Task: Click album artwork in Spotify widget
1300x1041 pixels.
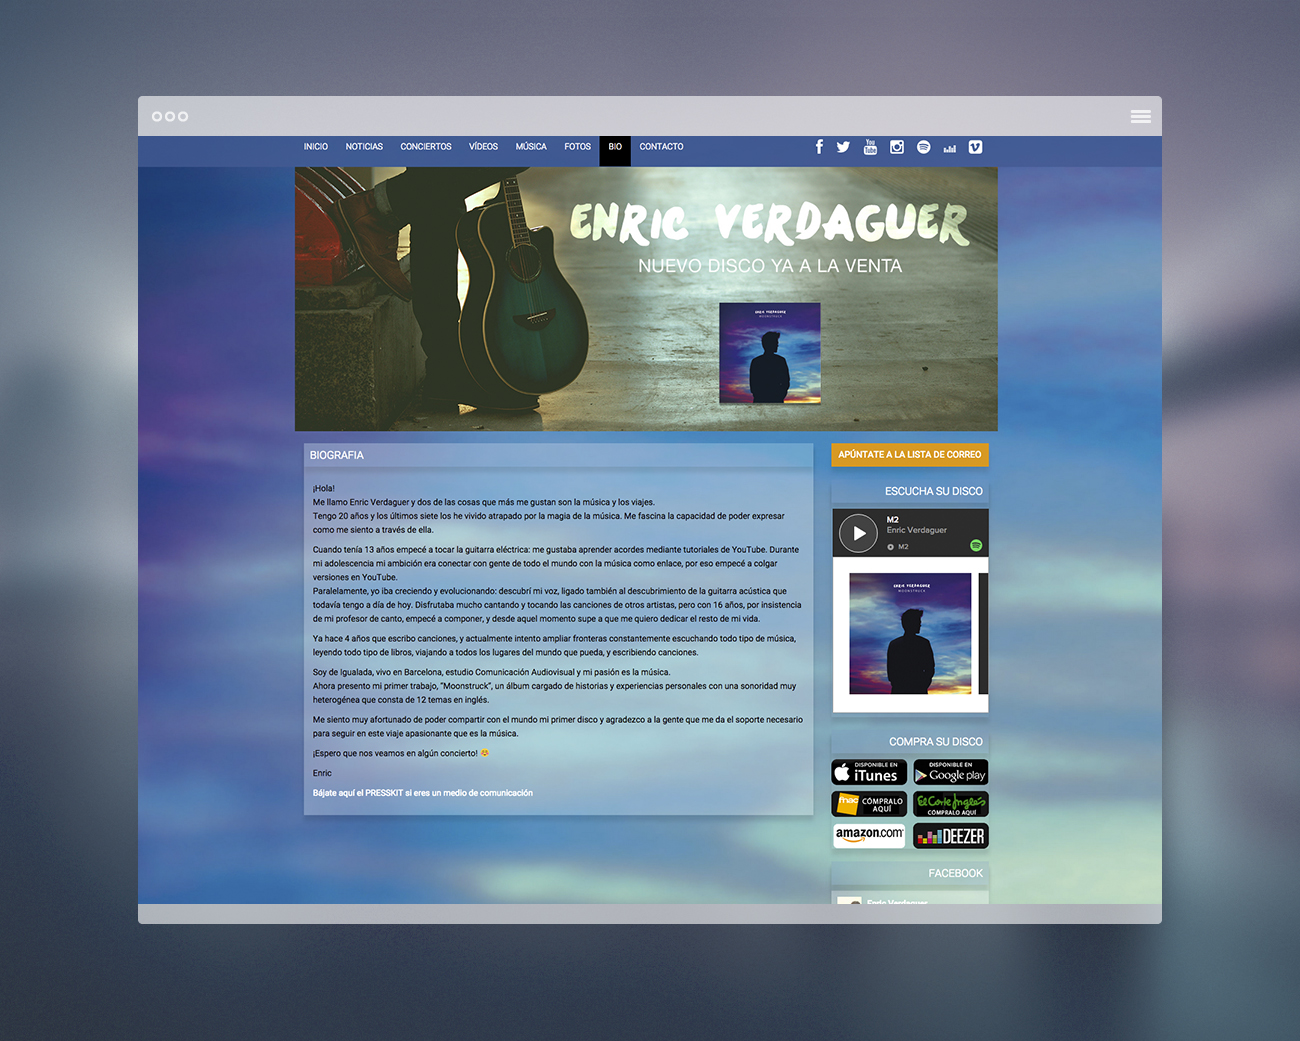Action: coord(910,634)
